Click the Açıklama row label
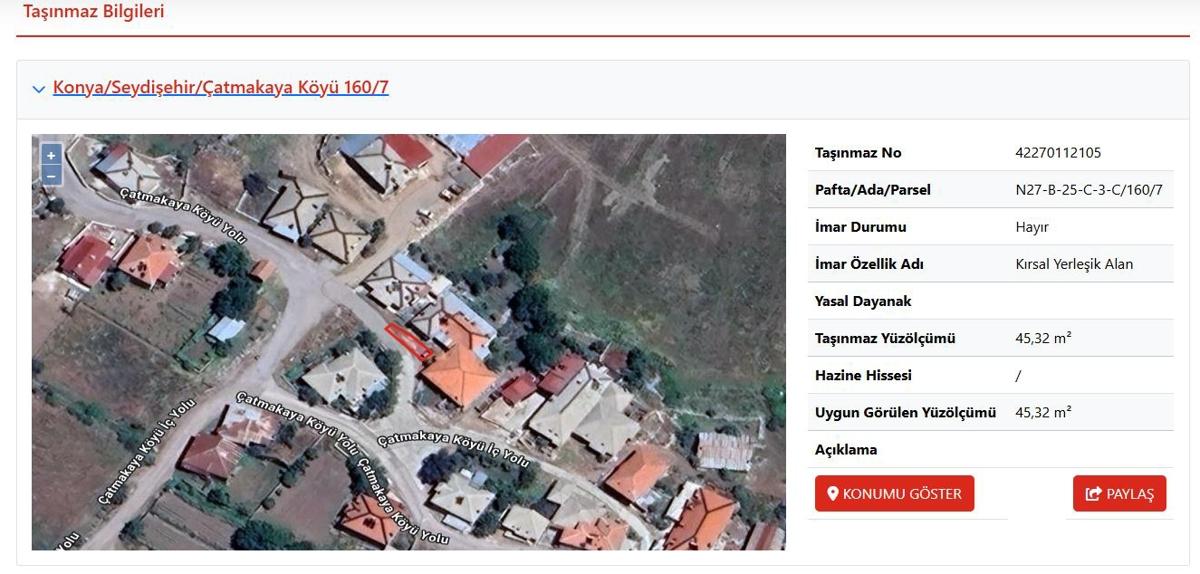The image size is (1200, 574). (846, 450)
